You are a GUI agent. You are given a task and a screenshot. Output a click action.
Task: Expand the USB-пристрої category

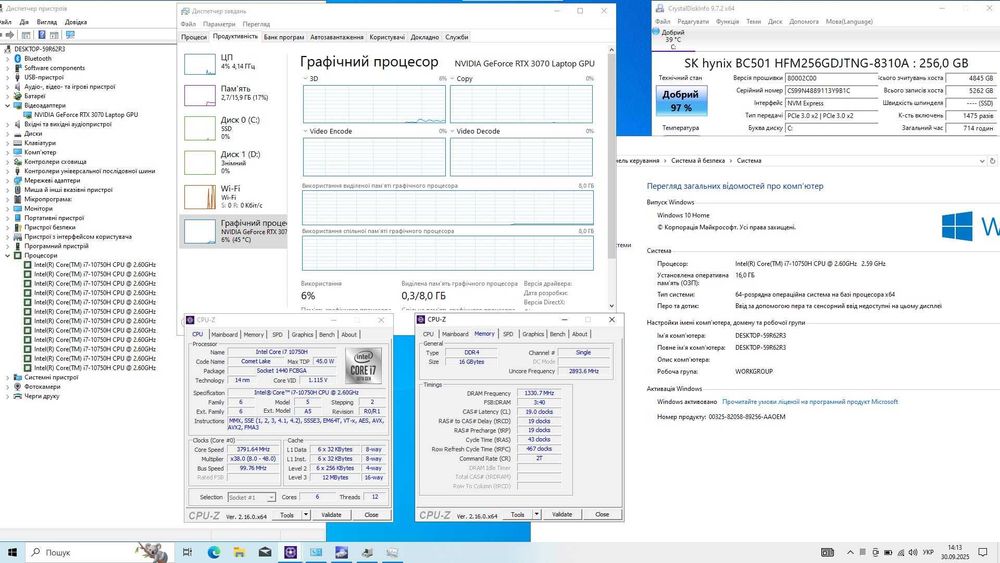(x=8, y=77)
